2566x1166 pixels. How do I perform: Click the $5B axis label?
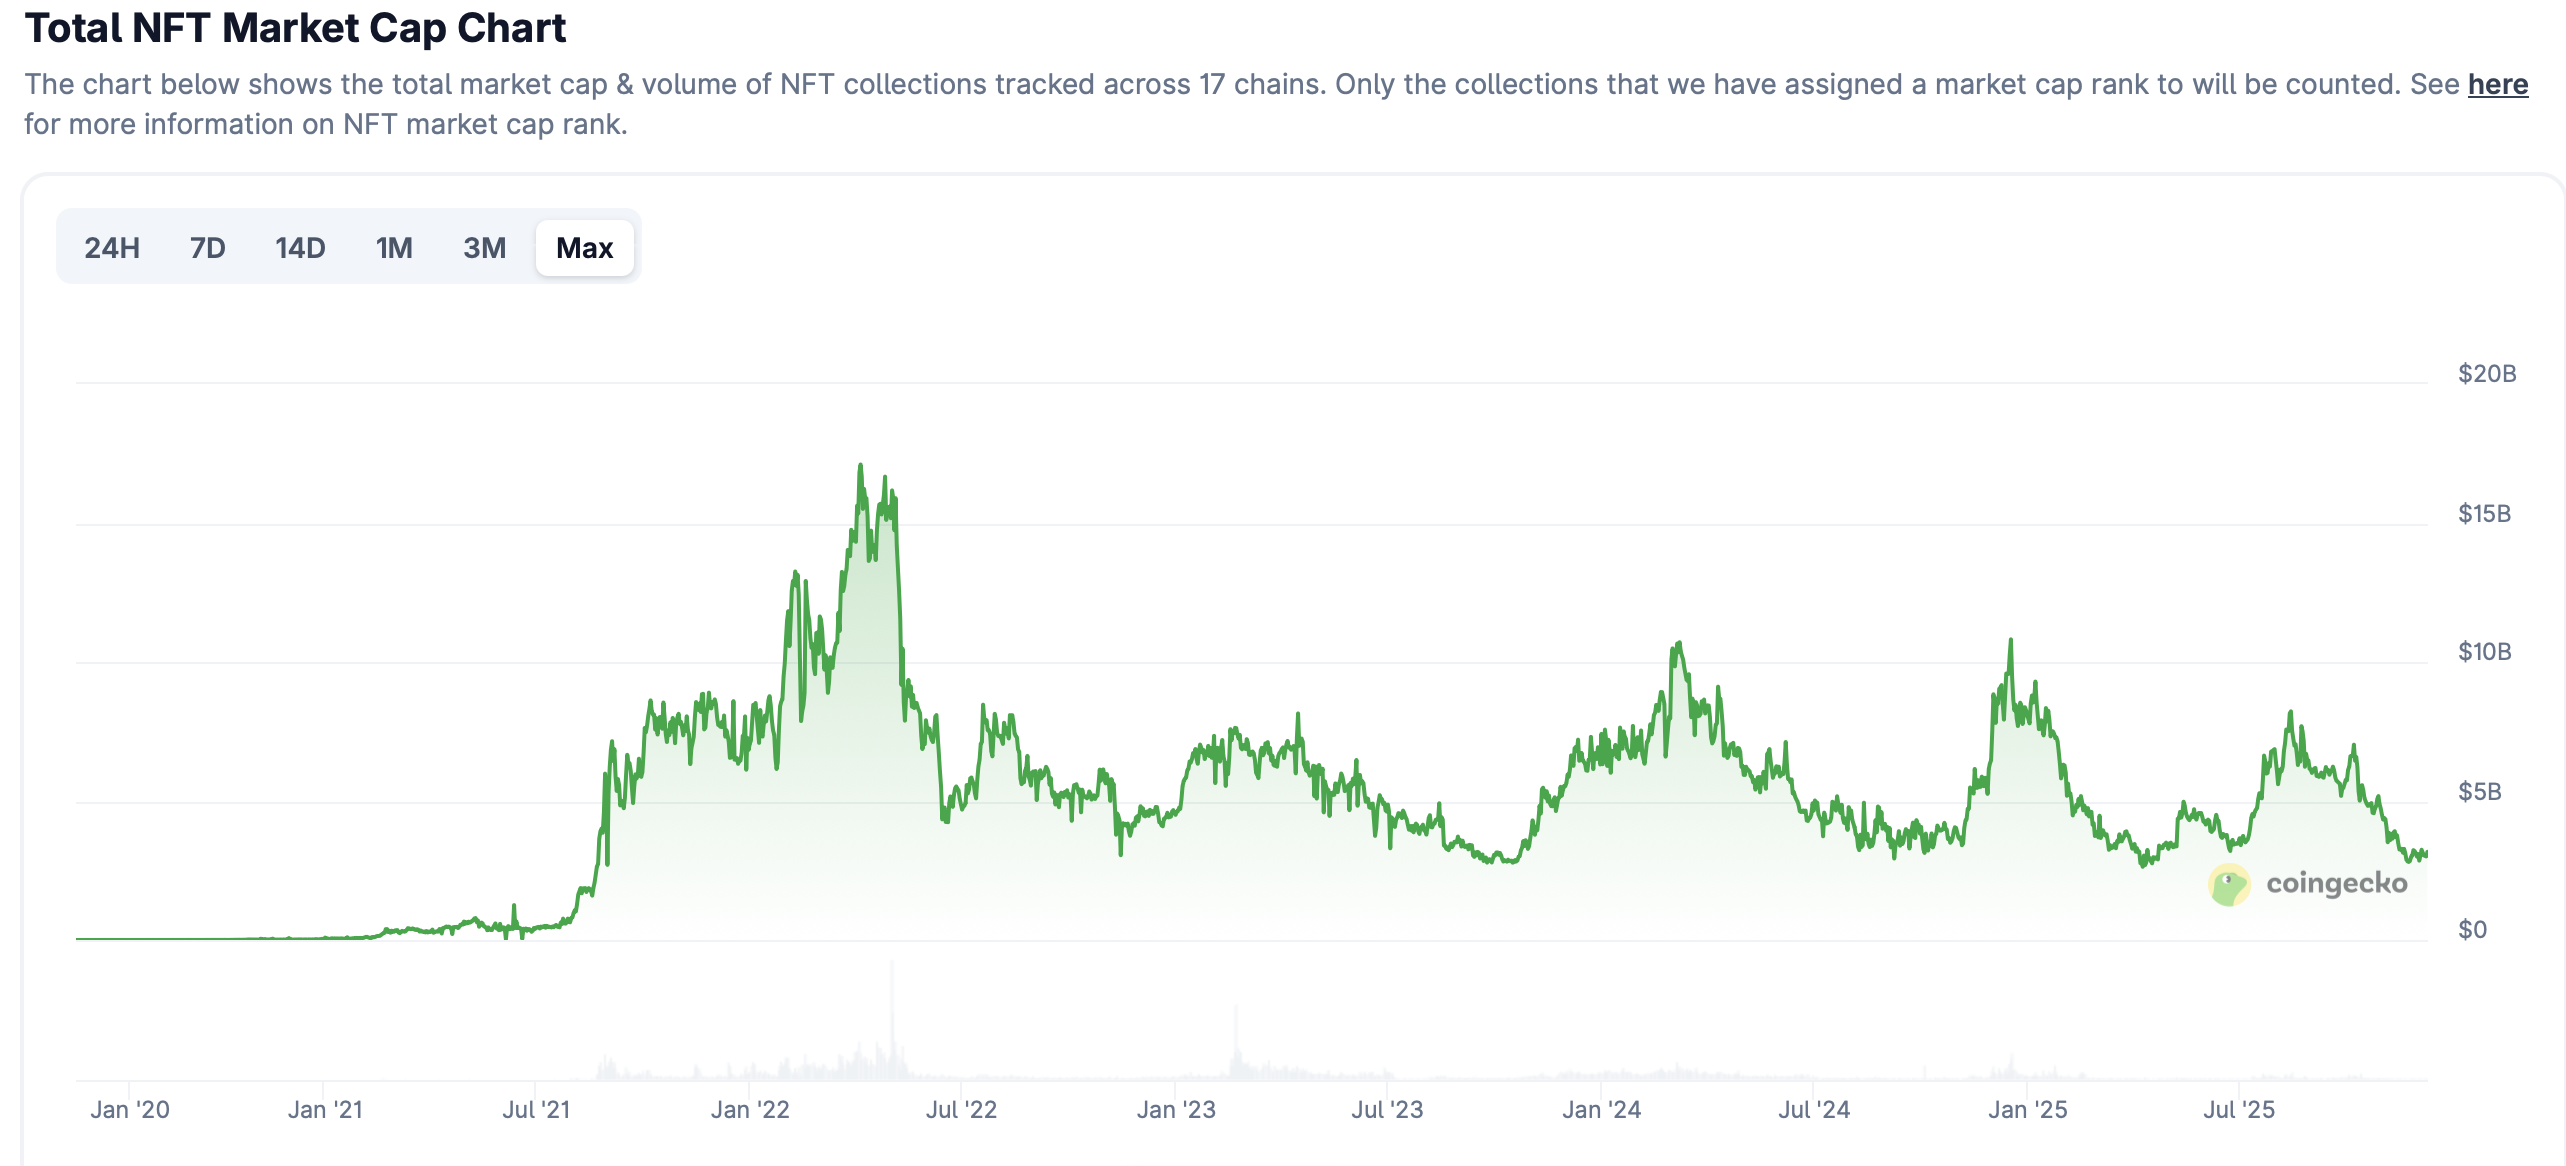pyautogui.click(x=2481, y=790)
